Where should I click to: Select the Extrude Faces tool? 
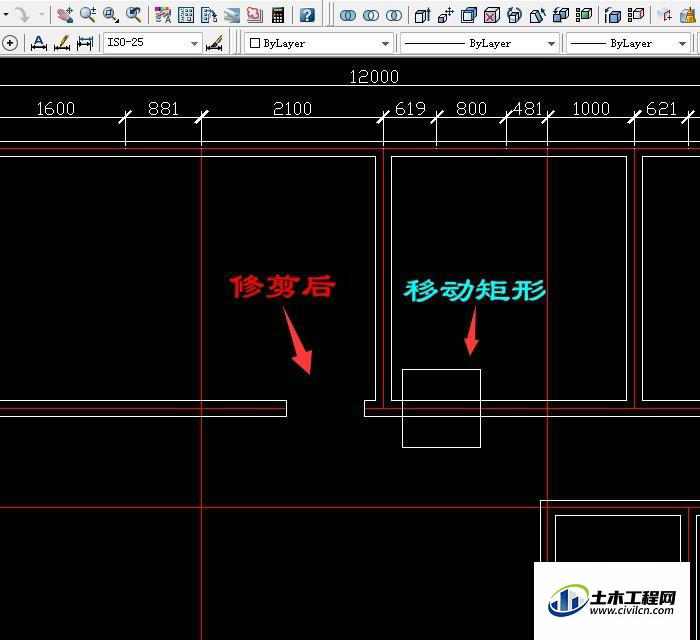pyautogui.click(x=422, y=15)
